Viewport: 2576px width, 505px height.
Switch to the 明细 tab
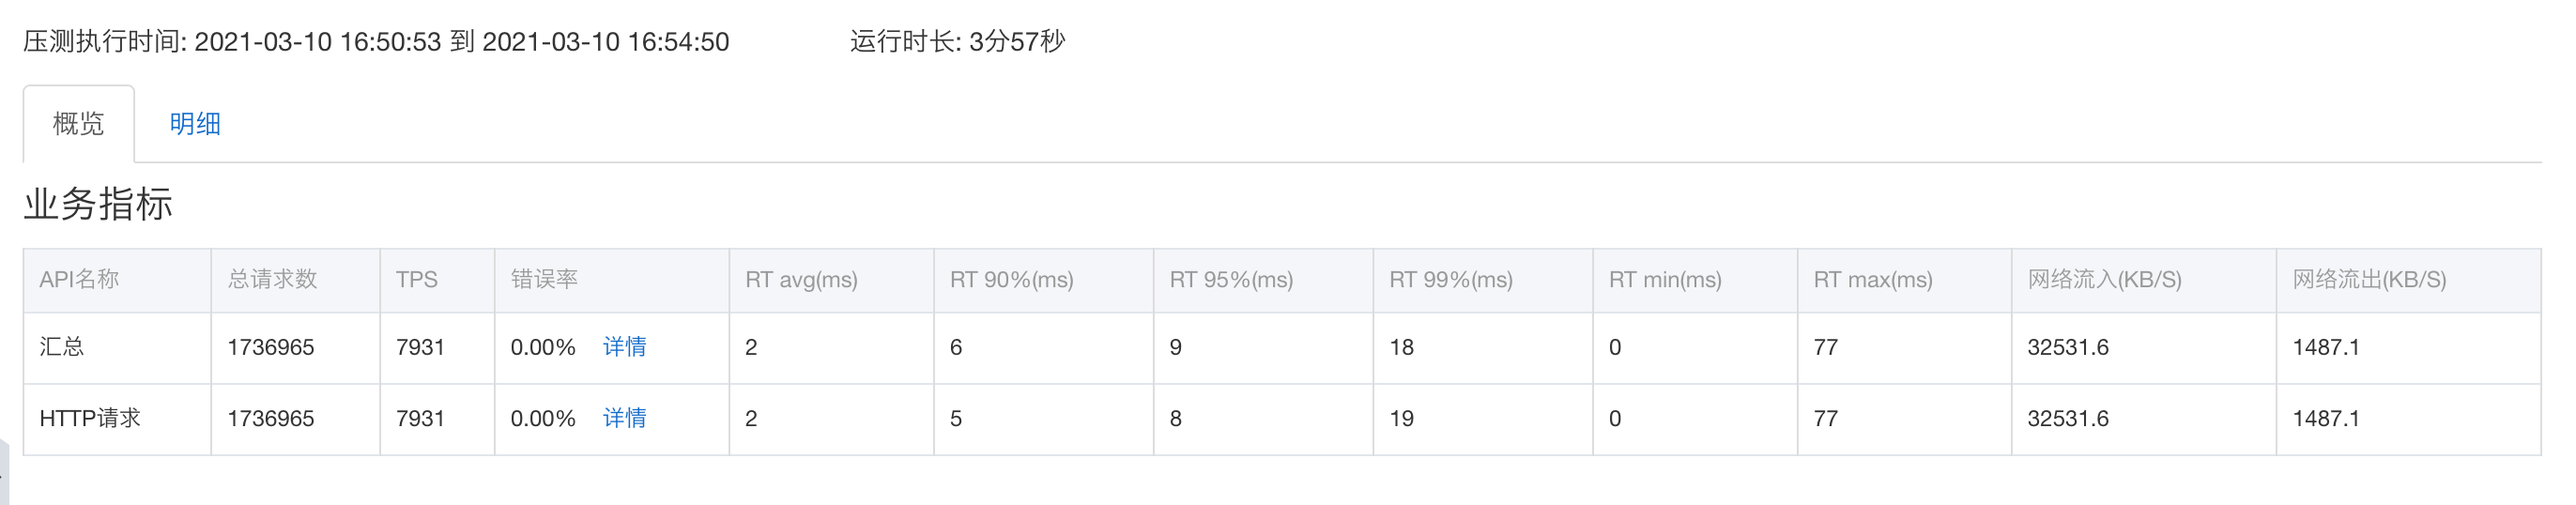pyautogui.click(x=195, y=124)
